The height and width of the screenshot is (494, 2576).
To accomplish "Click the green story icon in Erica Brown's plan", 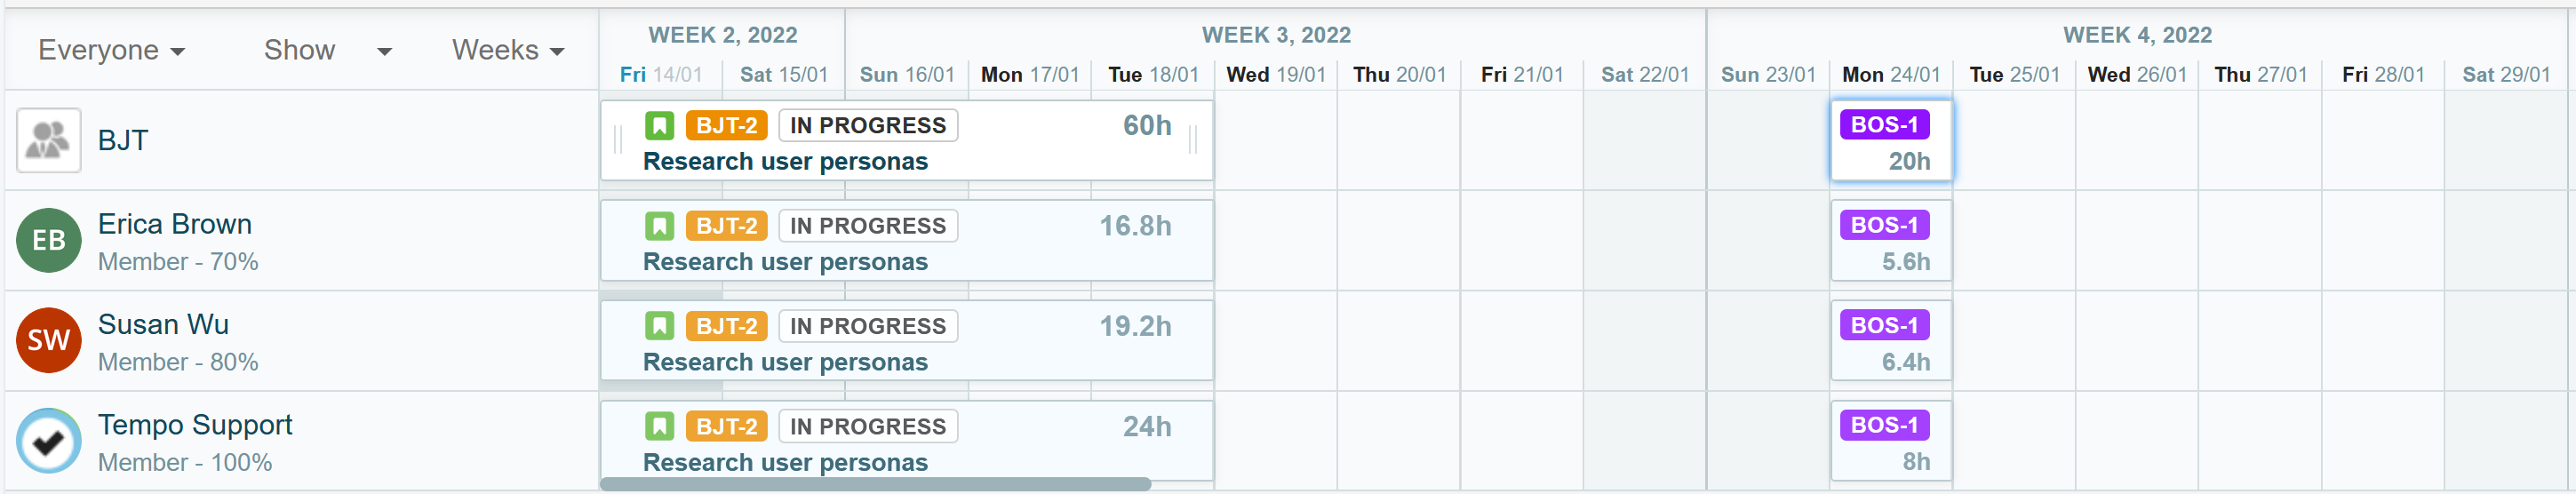I will 659,226.
